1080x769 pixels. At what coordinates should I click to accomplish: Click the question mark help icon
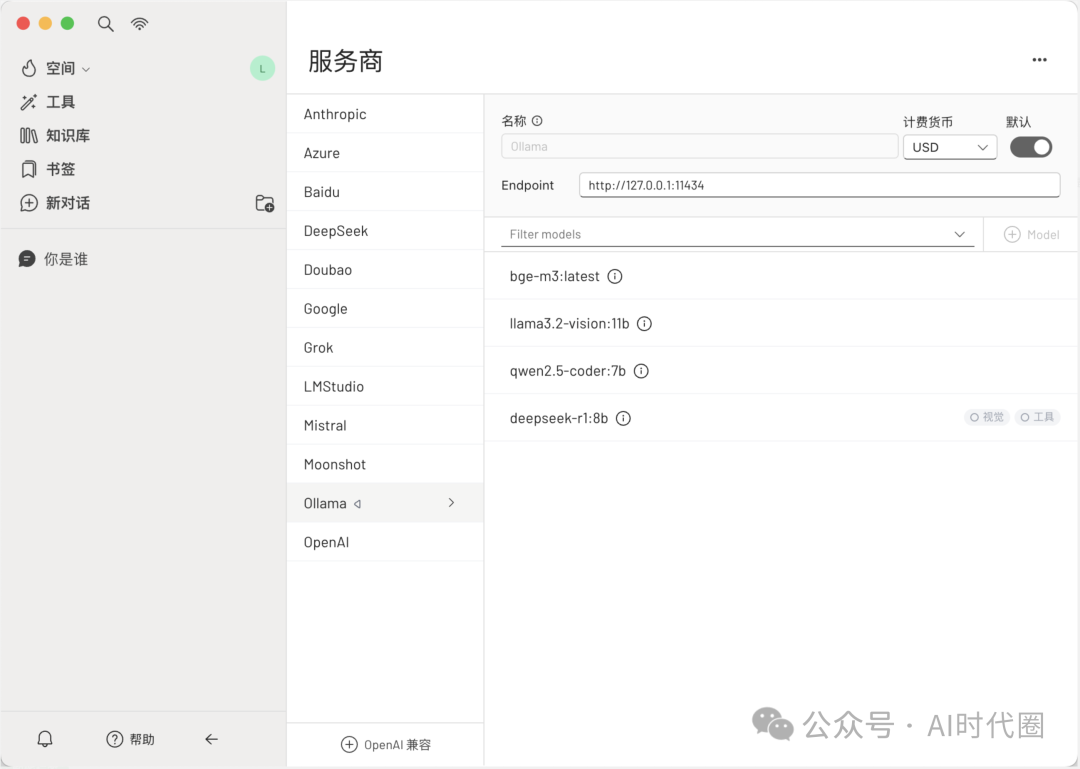pyautogui.click(x=114, y=739)
